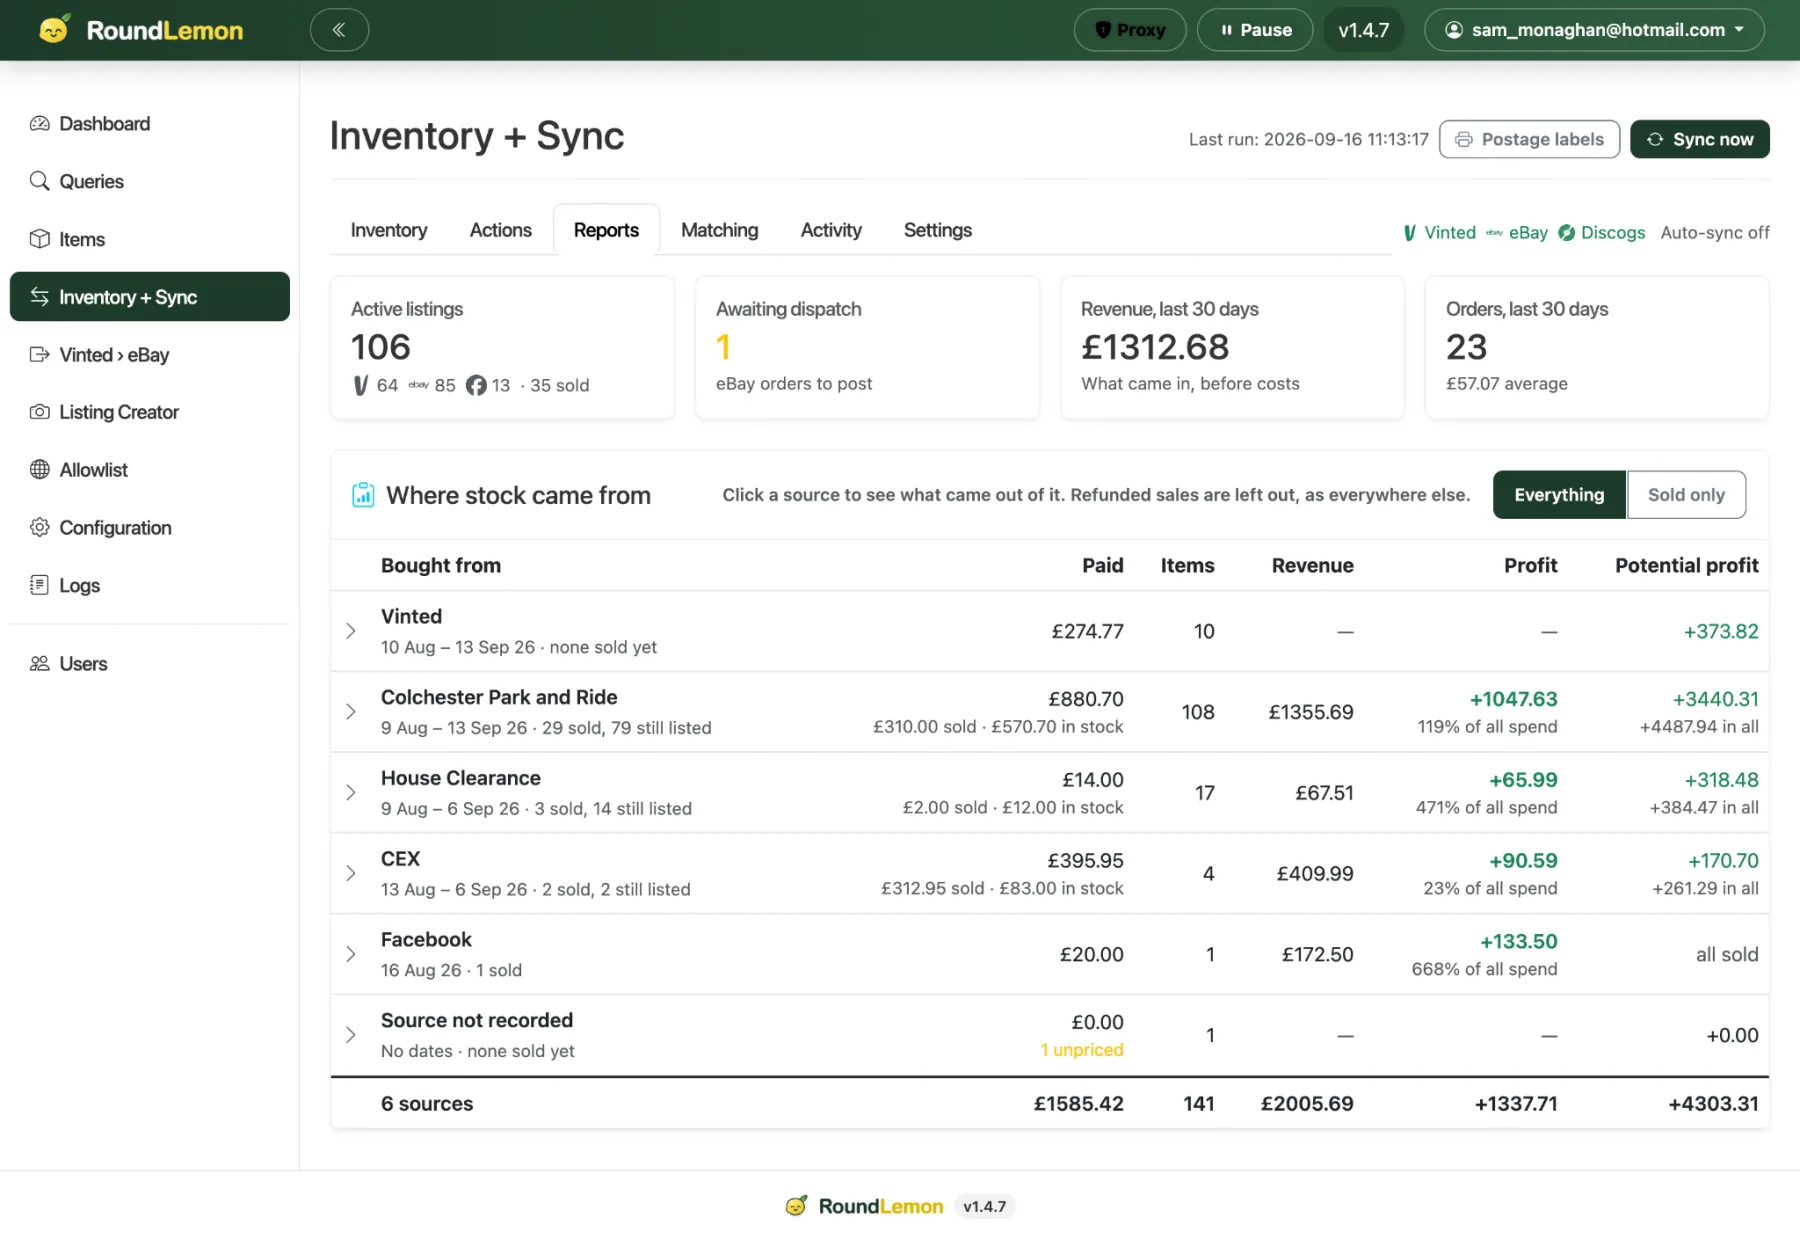
Task: Switch filter to Sold only
Action: pos(1686,495)
